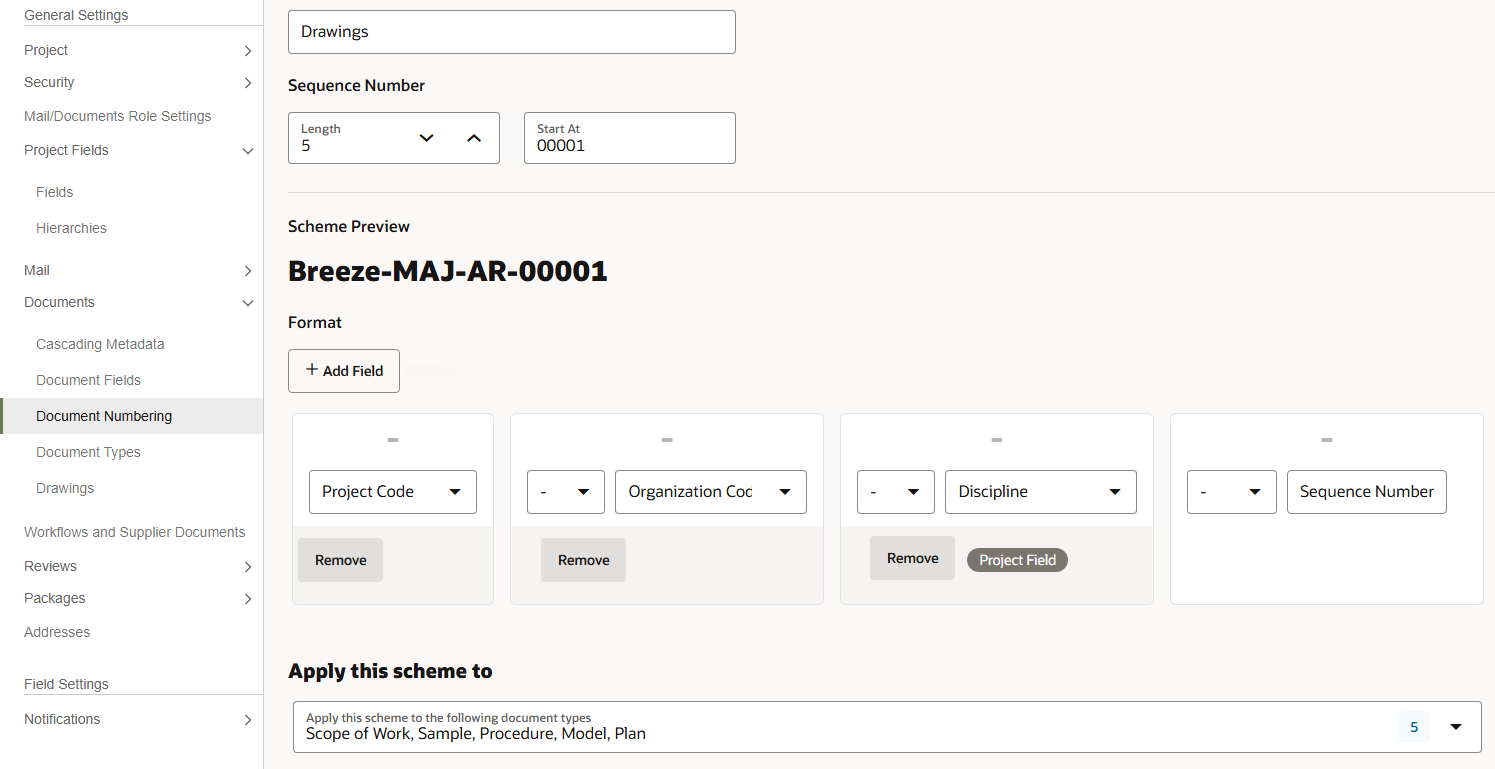Decrease the sequence Length value
Screen dimensions: 1495x769
coord(426,138)
